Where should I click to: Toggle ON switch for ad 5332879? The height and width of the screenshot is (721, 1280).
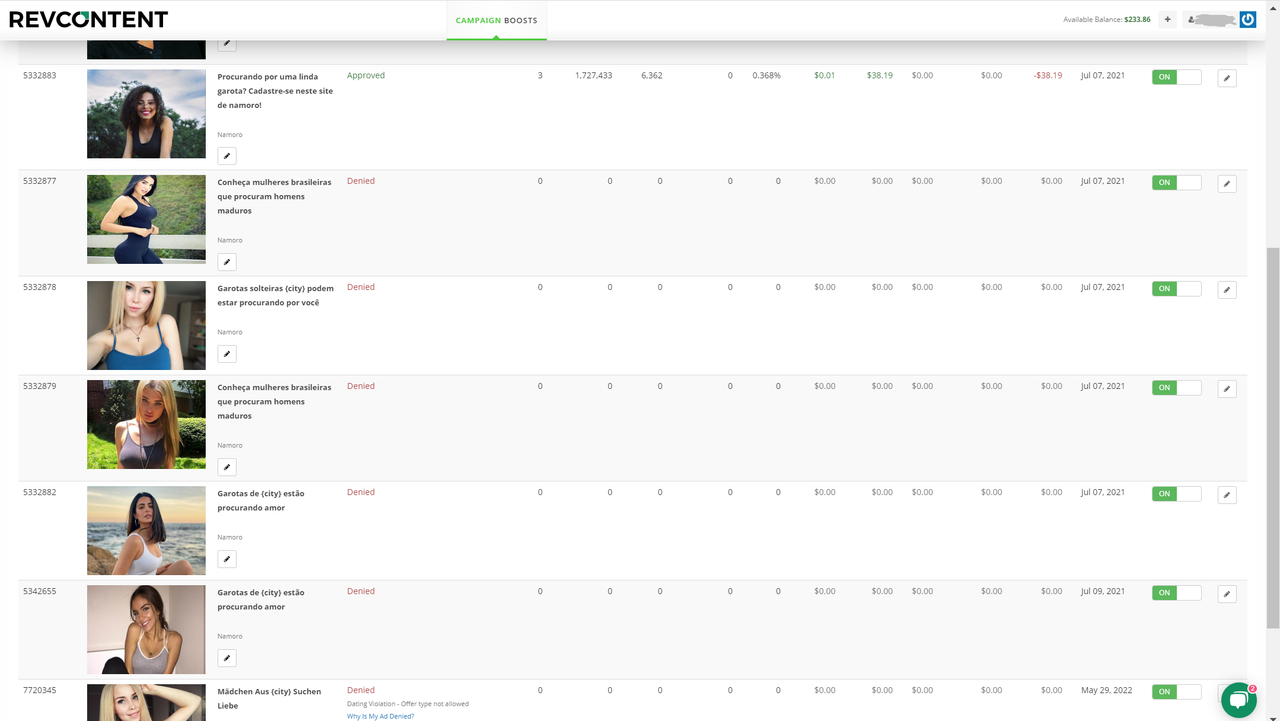click(1176, 388)
